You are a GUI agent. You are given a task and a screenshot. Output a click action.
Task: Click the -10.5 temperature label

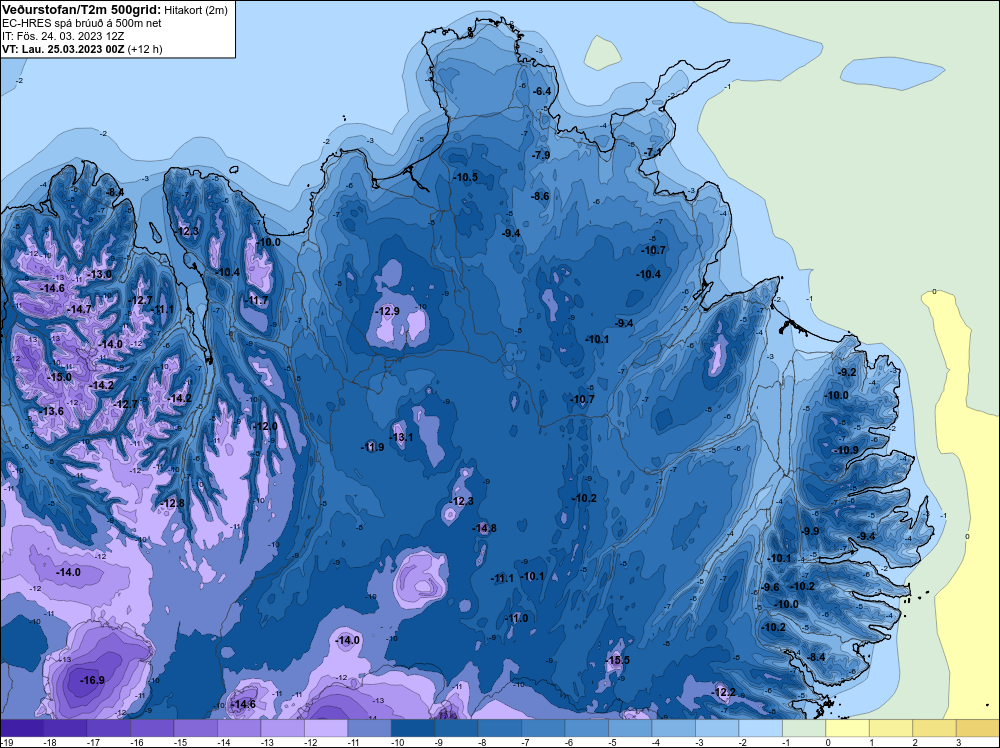tap(465, 177)
